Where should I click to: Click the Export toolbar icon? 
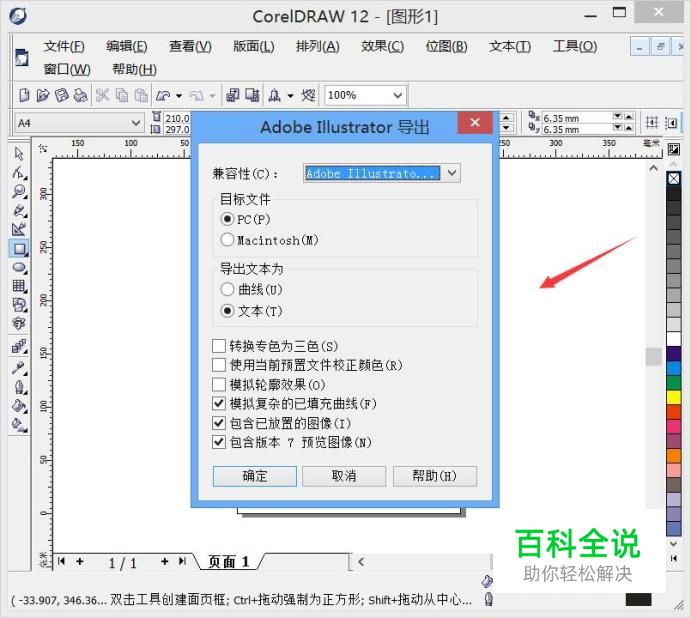[x=252, y=95]
